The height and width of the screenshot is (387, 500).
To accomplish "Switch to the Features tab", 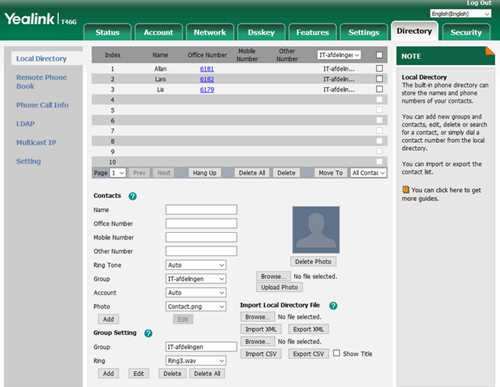I will [x=312, y=32].
